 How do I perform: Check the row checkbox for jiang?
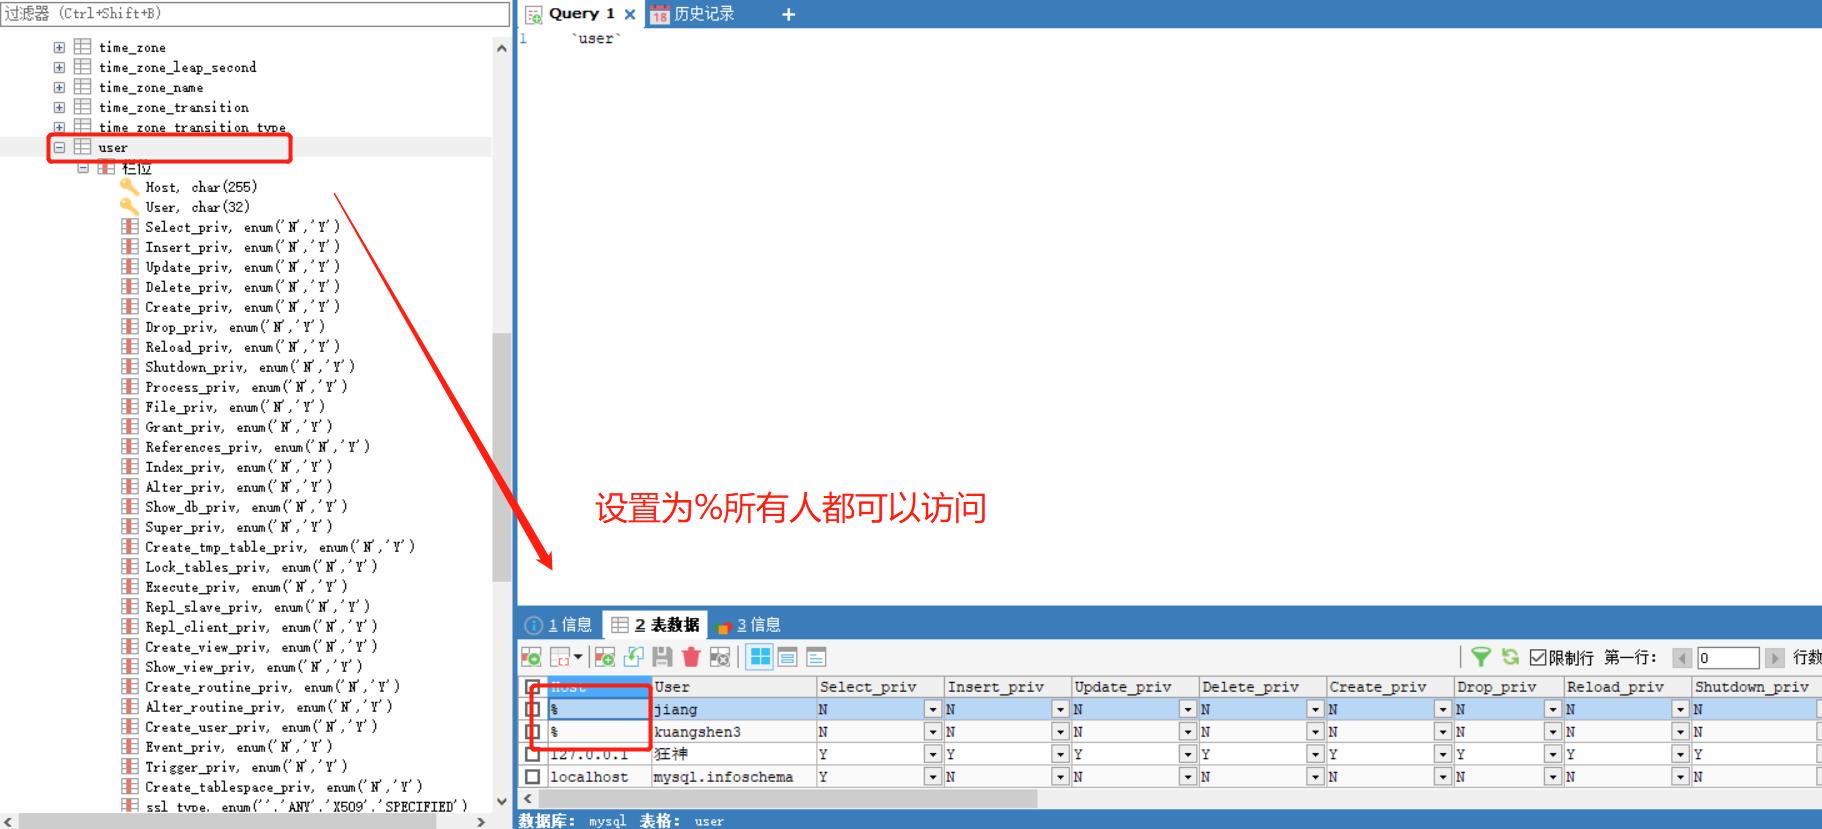point(532,709)
